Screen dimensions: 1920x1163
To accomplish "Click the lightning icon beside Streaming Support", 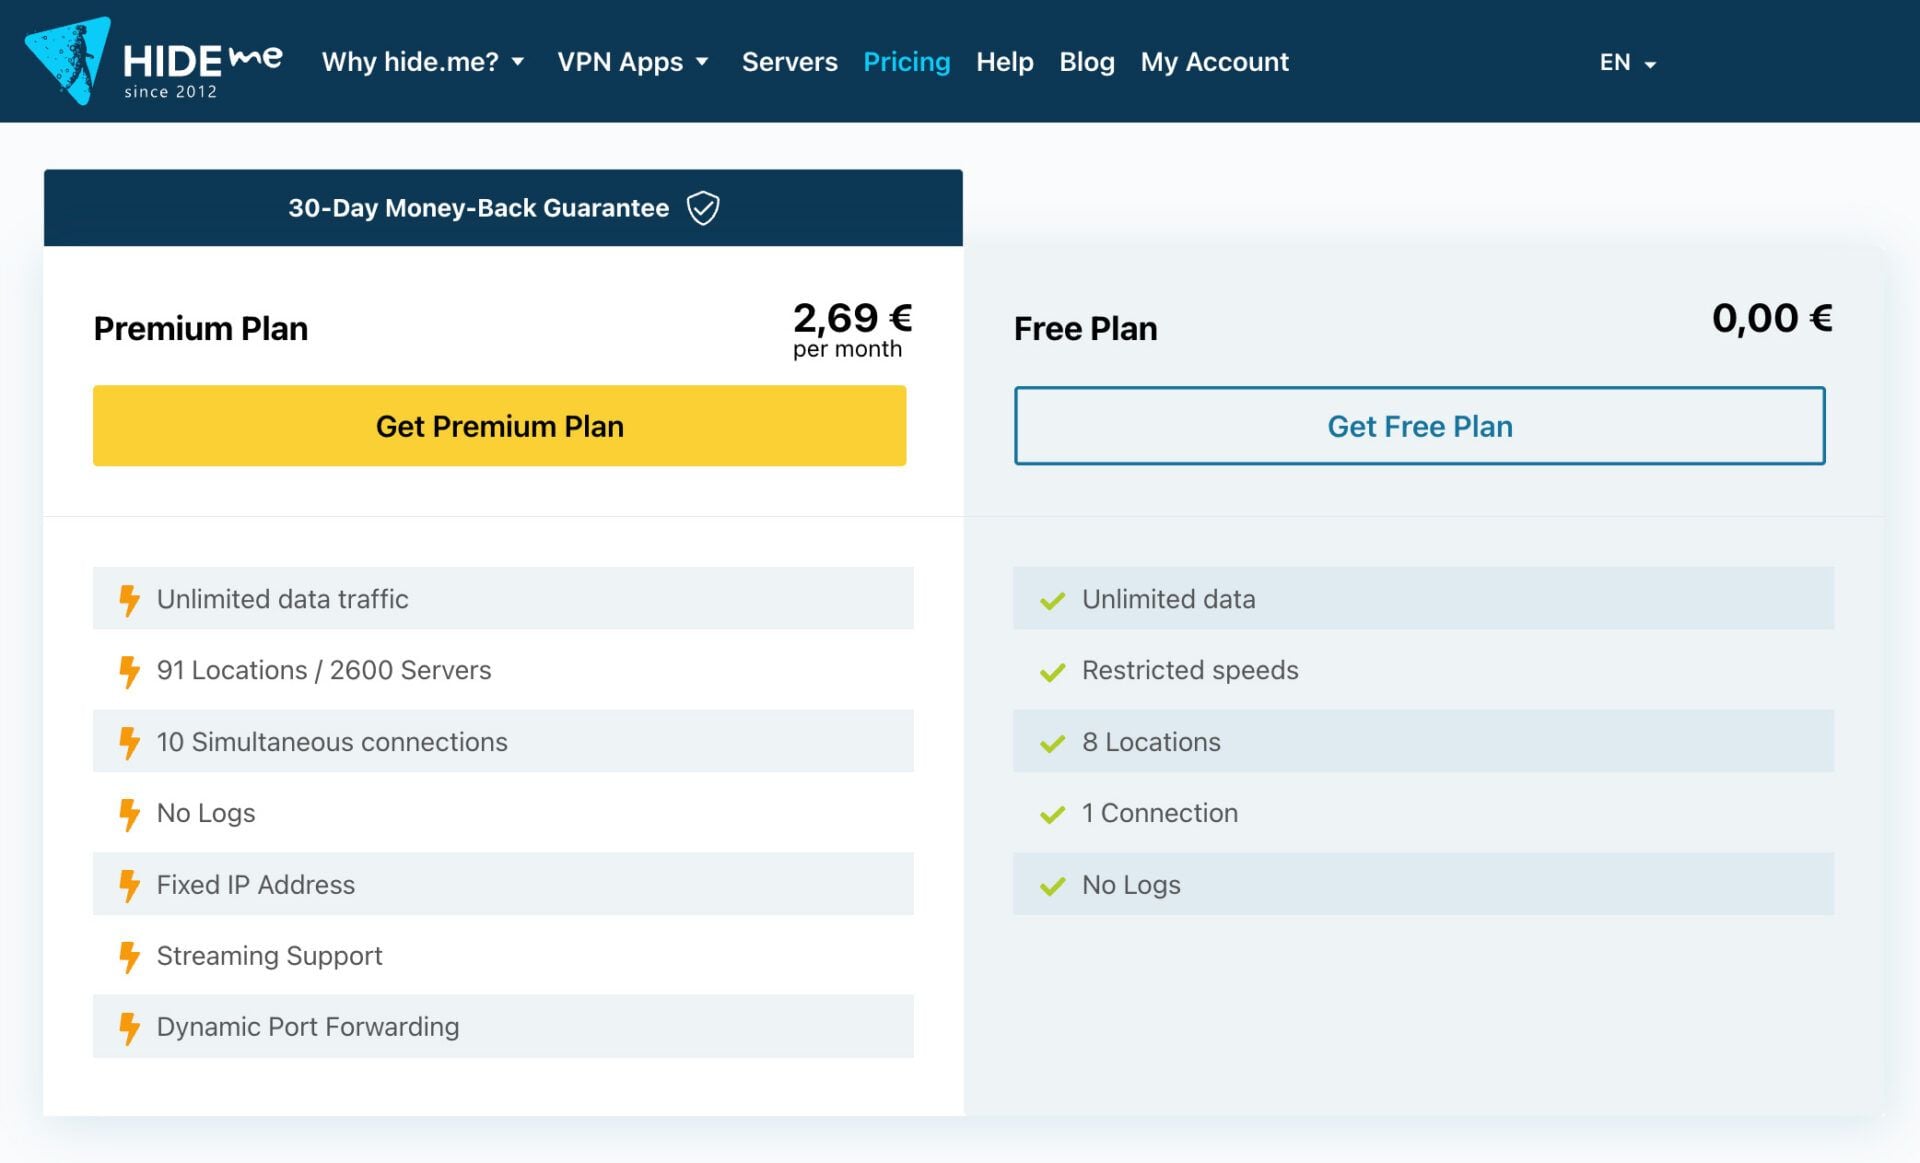I will pyautogui.click(x=130, y=956).
